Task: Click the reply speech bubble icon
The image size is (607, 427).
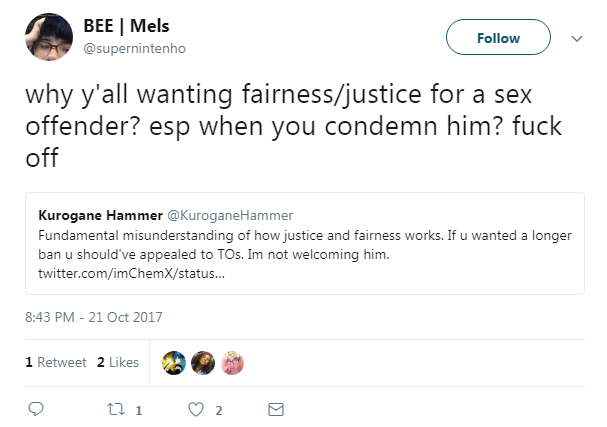Action: click(x=36, y=409)
